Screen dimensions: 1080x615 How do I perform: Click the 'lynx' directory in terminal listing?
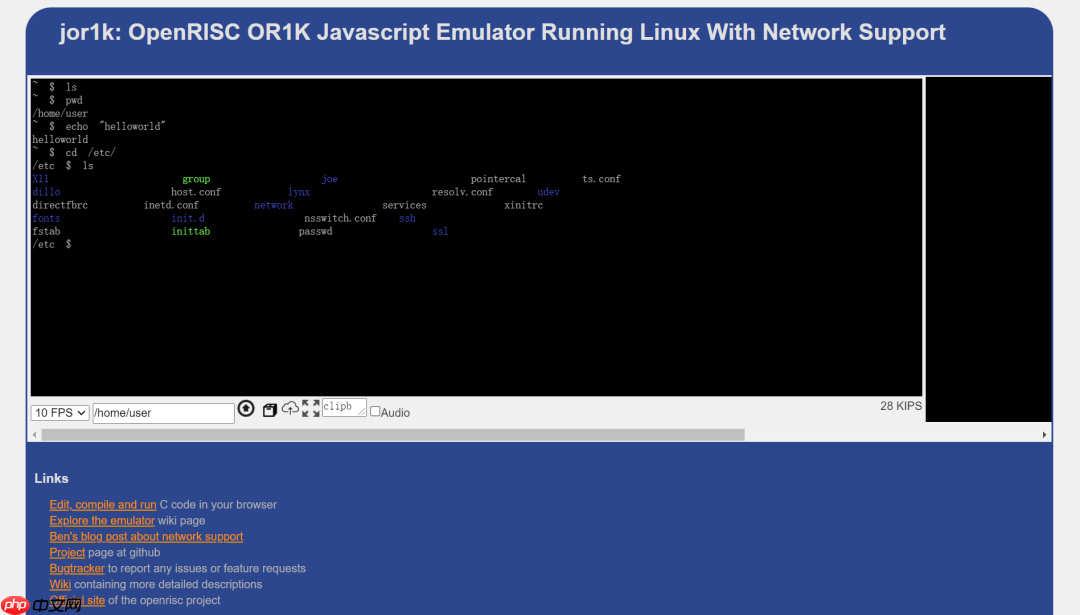[299, 192]
